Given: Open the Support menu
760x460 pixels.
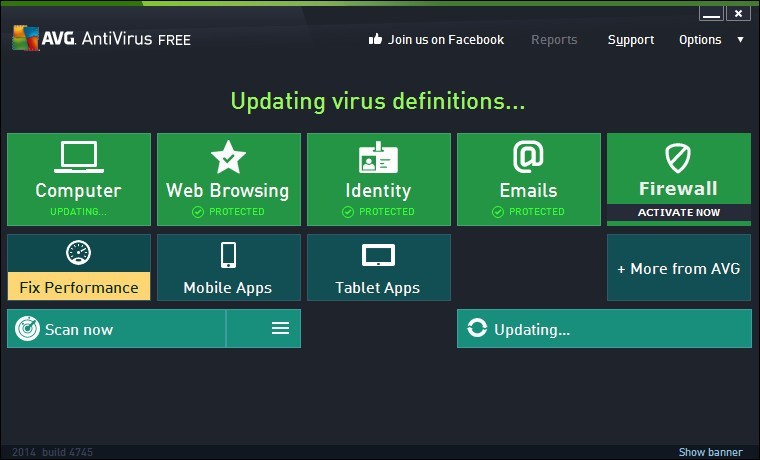Looking at the screenshot, I should coord(631,40).
